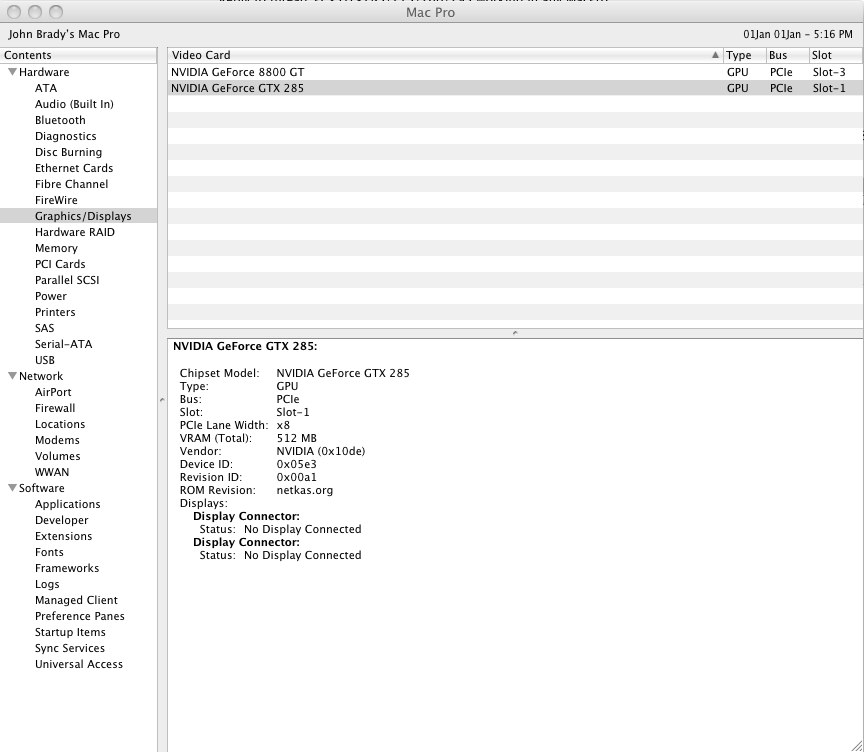Click the Contents sidebar header
The width and height of the screenshot is (864, 752).
tap(78, 55)
